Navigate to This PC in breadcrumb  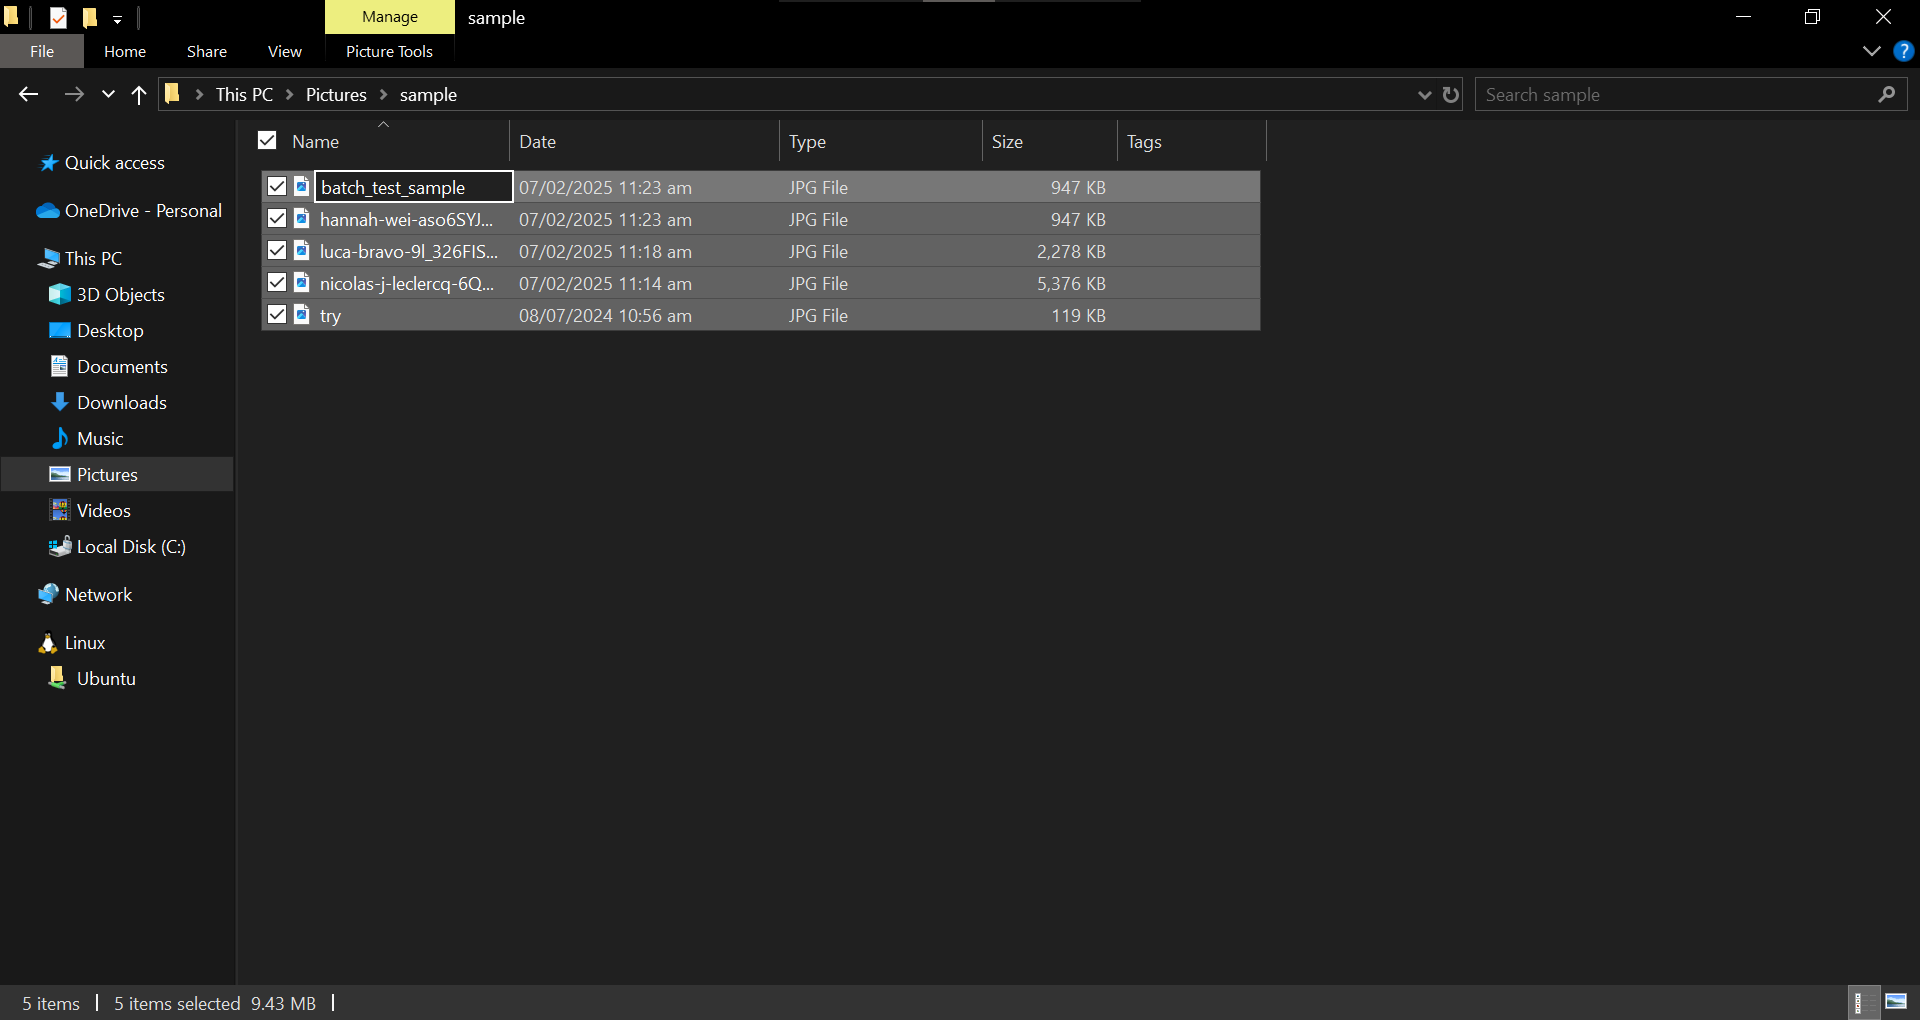tap(244, 94)
